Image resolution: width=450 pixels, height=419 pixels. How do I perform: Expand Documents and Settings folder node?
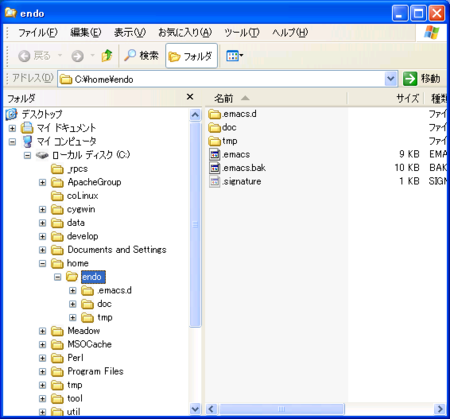pyautogui.click(x=42, y=250)
